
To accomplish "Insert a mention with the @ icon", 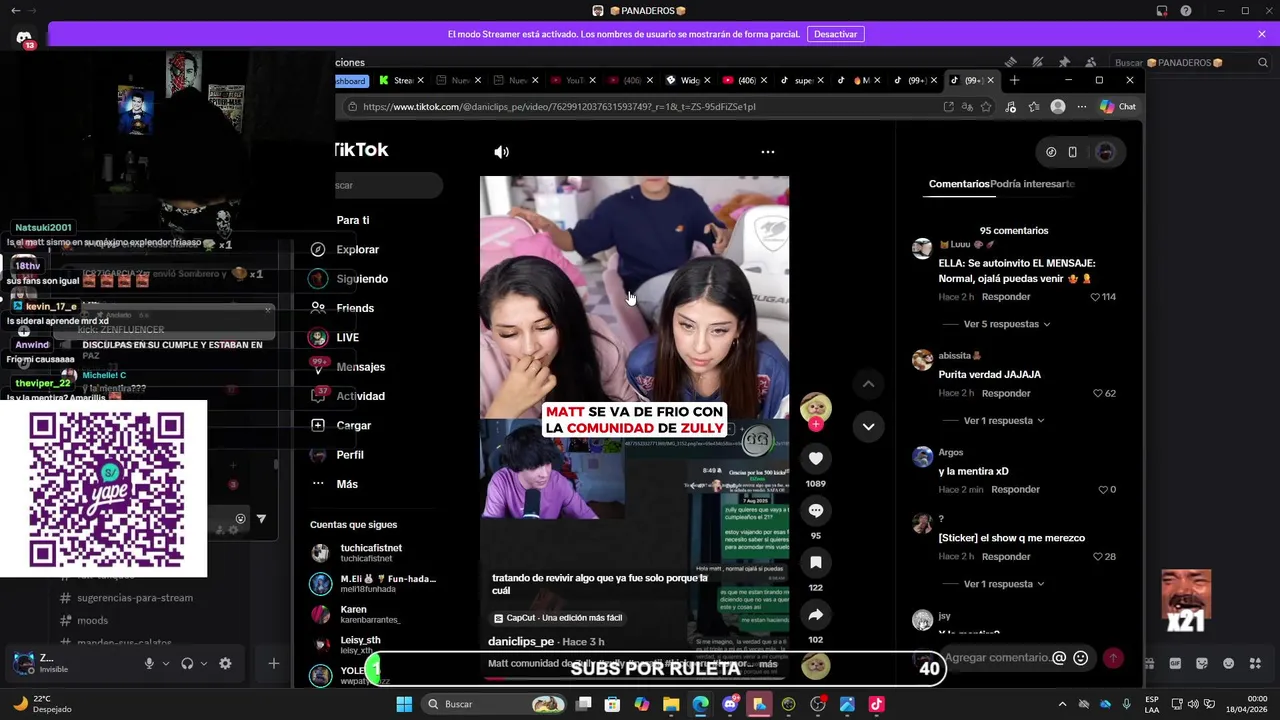I will 1059,658.
